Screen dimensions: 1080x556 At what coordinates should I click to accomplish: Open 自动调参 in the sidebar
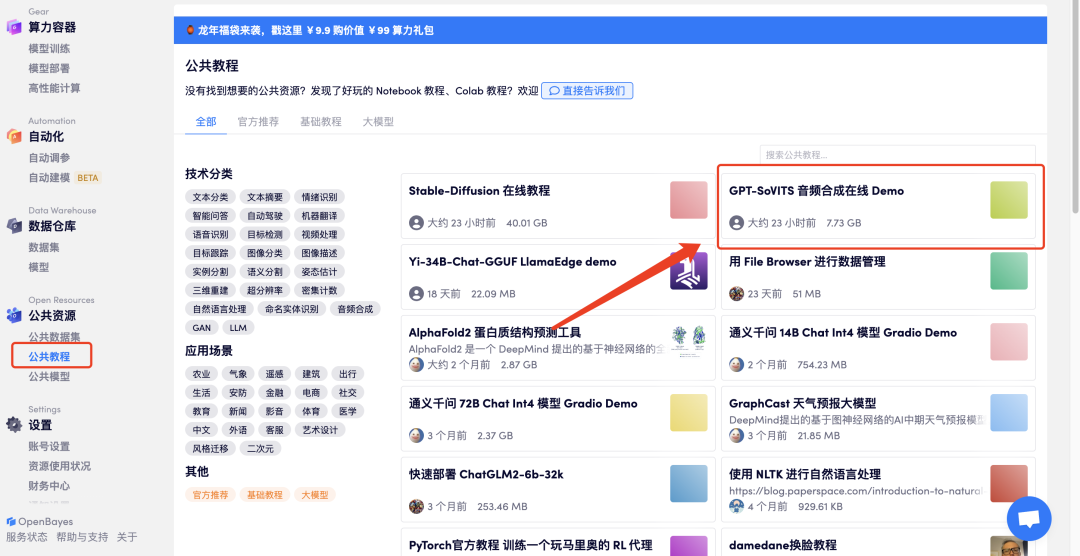click(49, 158)
